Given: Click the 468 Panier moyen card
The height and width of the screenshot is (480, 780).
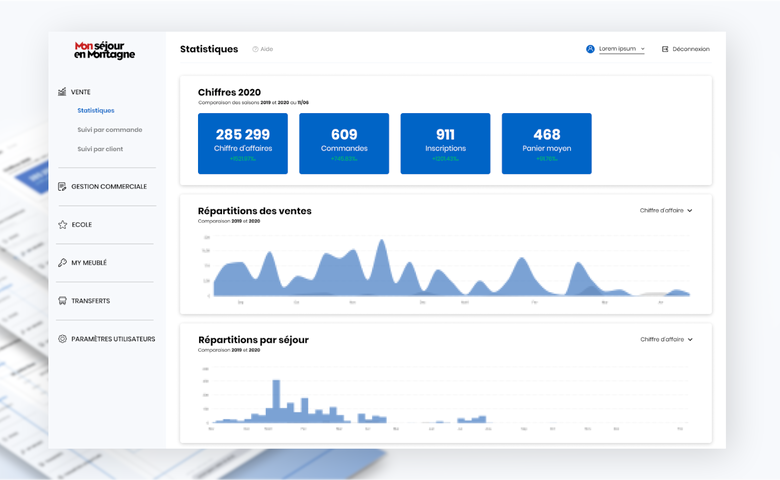Looking at the screenshot, I should 547,144.
